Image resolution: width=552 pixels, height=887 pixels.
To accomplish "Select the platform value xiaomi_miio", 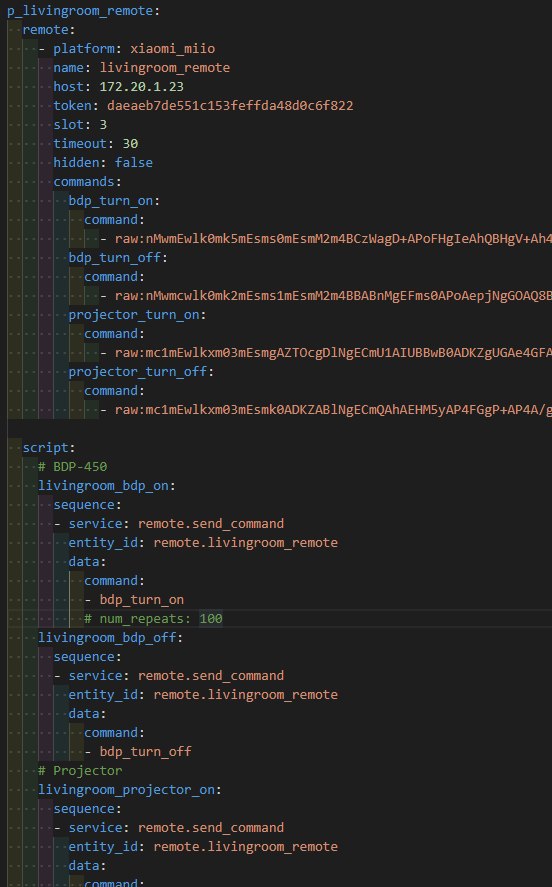I will pyautogui.click(x=172, y=49).
